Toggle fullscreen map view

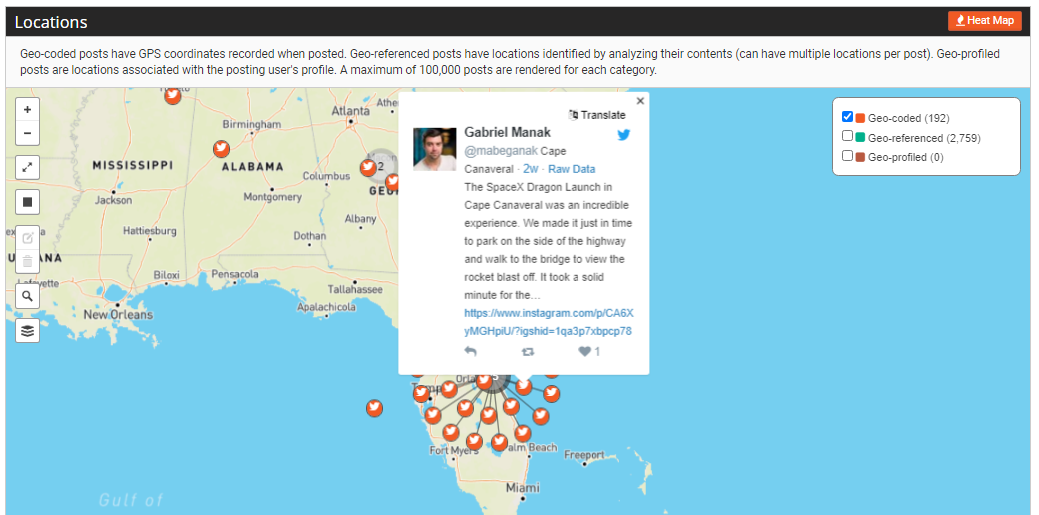(27, 168)
